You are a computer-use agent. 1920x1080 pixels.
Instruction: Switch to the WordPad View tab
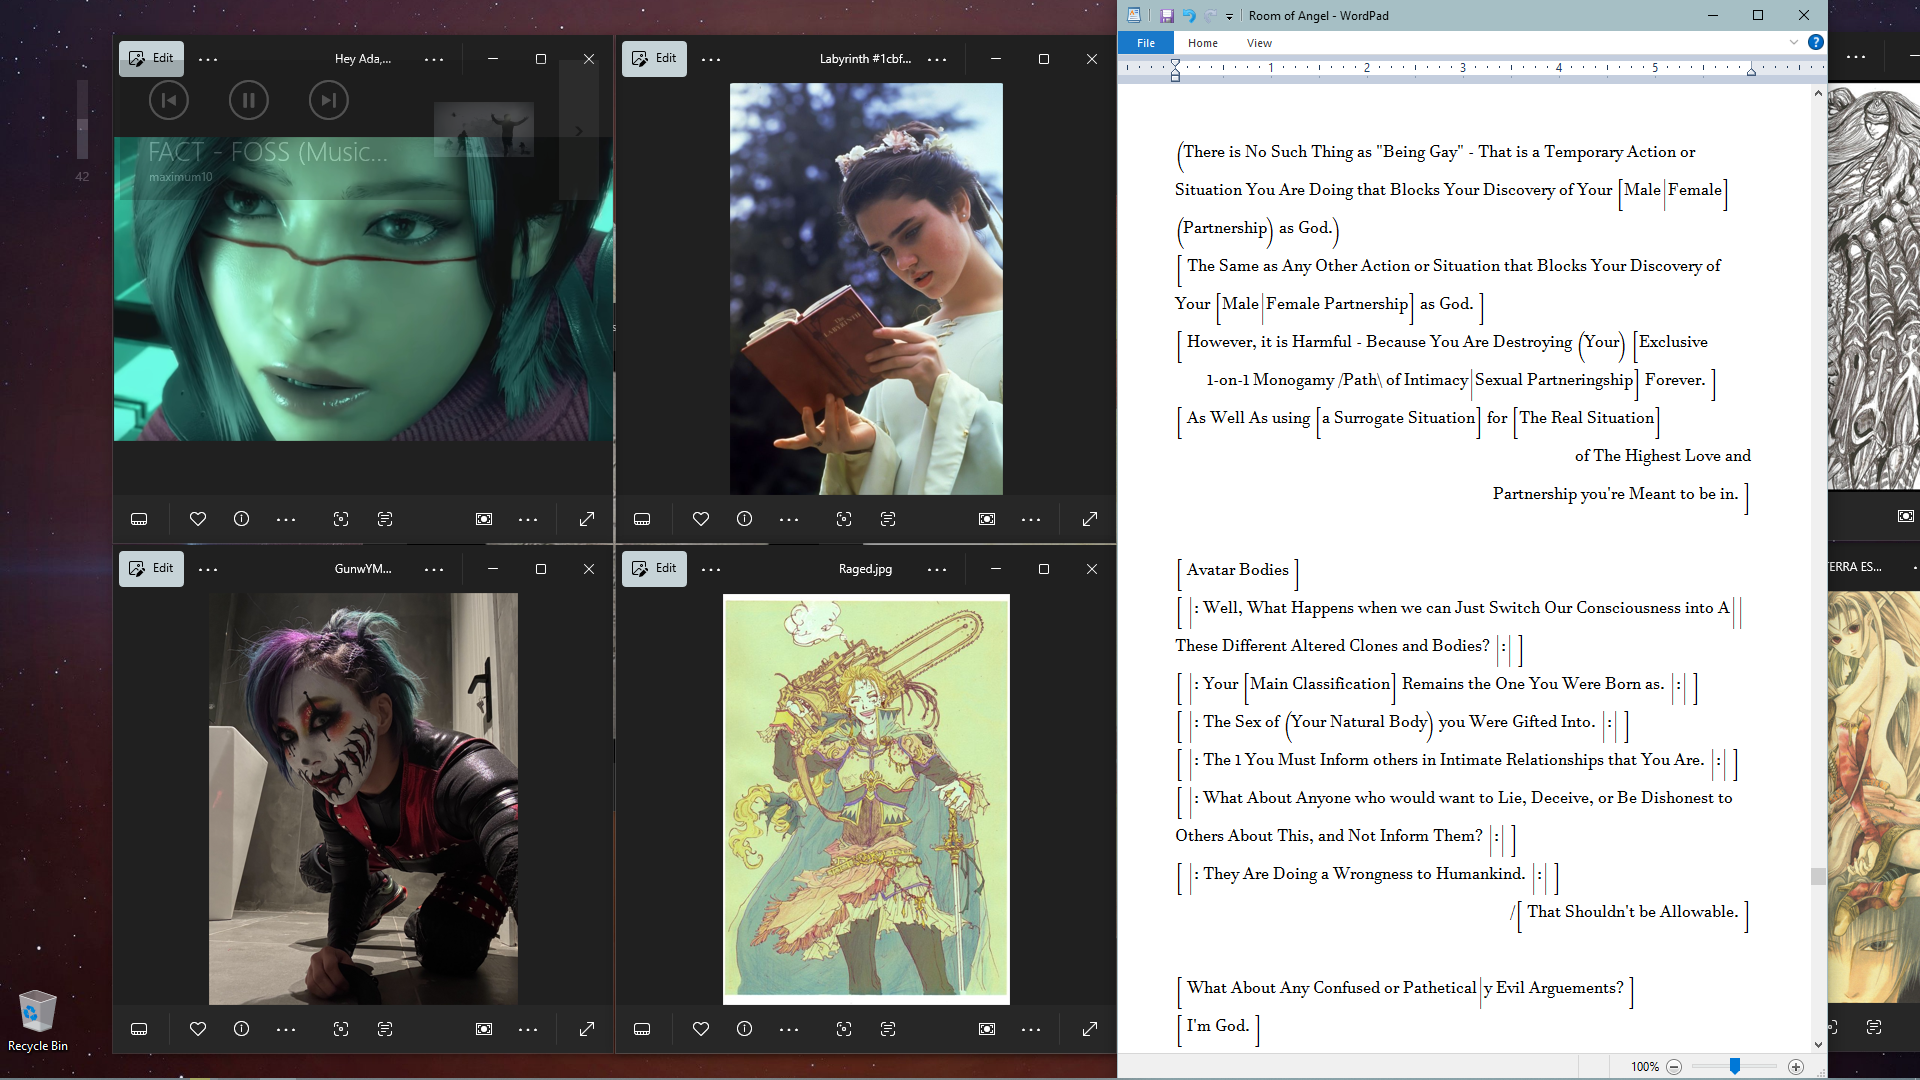(x=1259, y=43)
